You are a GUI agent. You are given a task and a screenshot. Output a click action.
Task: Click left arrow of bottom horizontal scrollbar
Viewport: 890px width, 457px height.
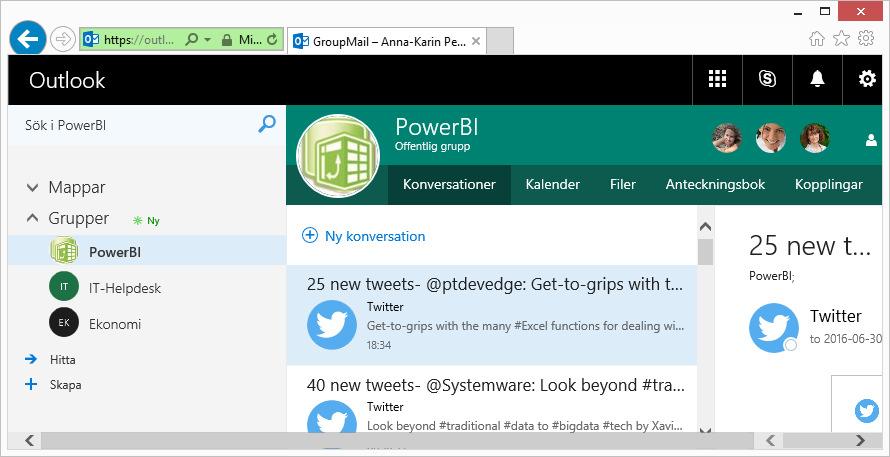(30, 440)
